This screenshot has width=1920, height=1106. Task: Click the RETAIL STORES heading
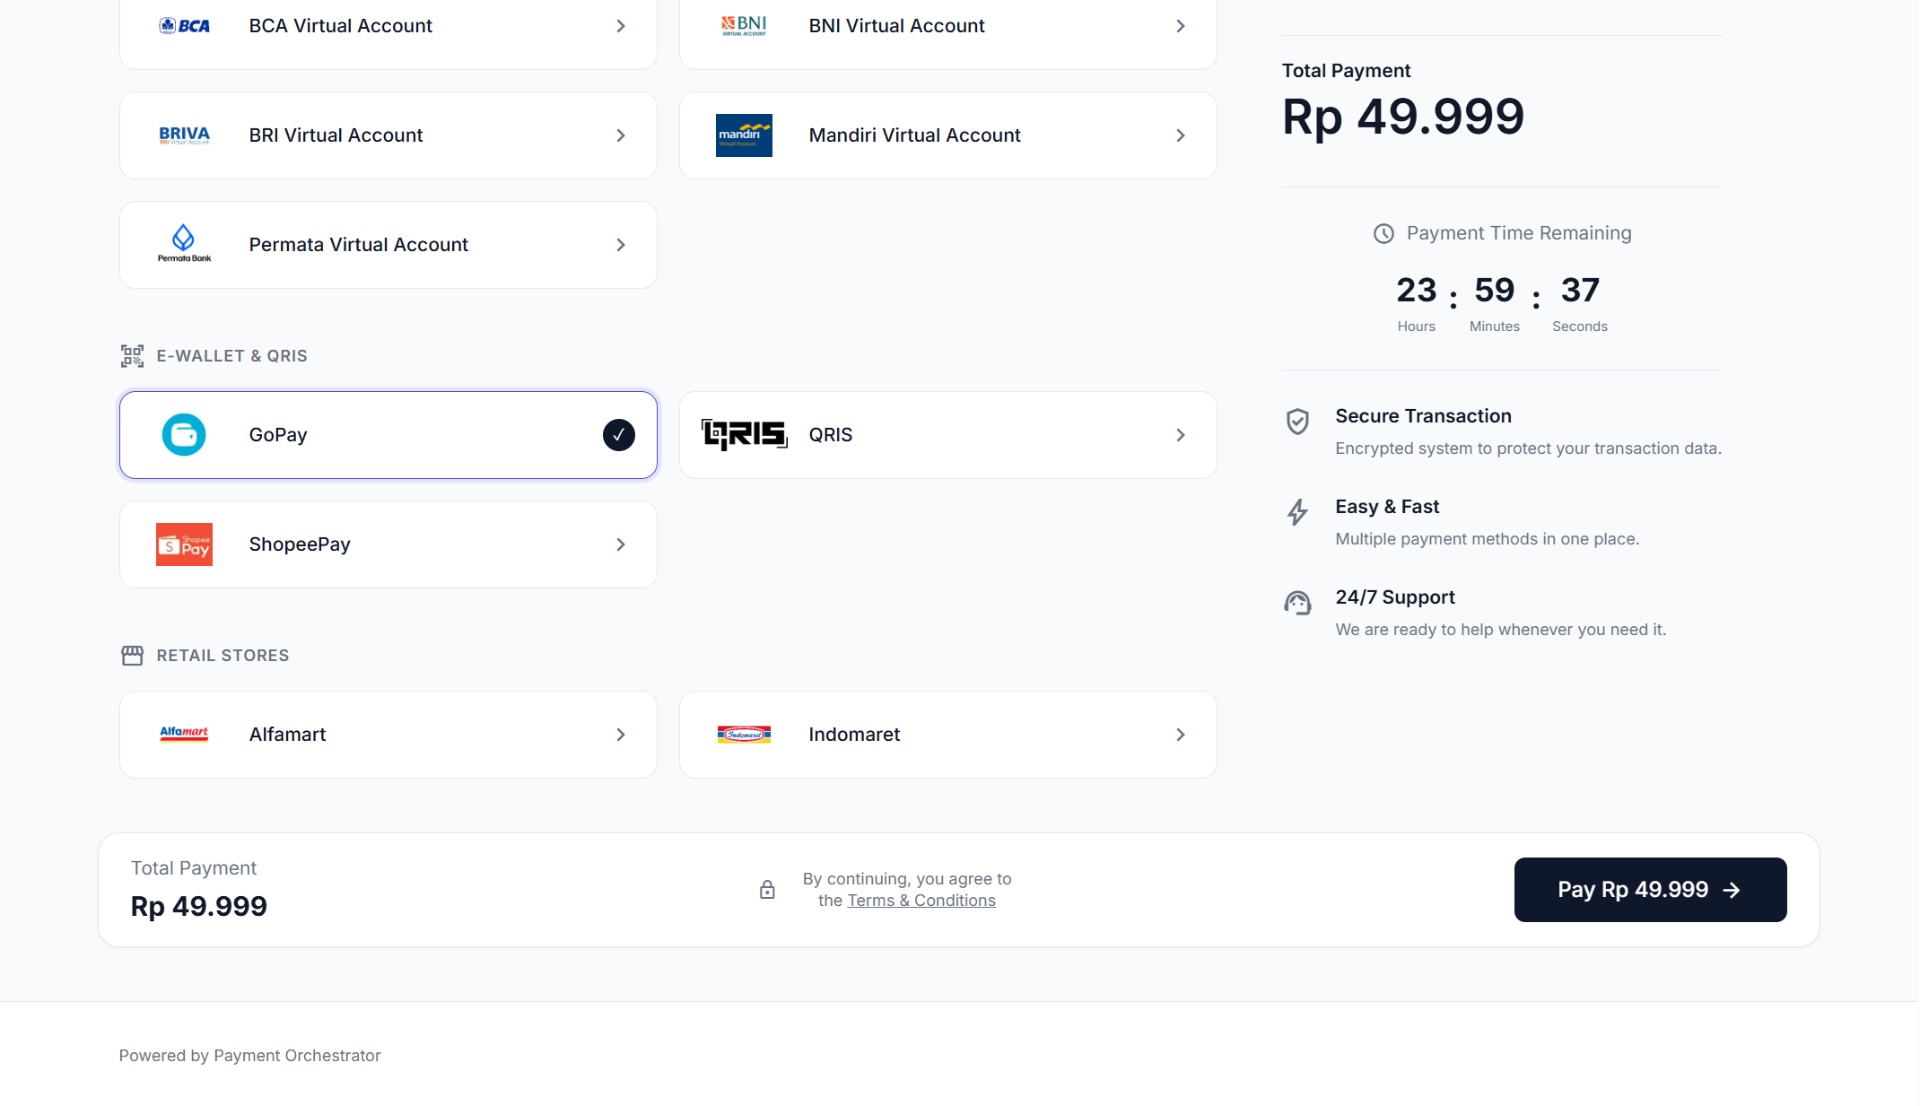click(x=223, y=656)
